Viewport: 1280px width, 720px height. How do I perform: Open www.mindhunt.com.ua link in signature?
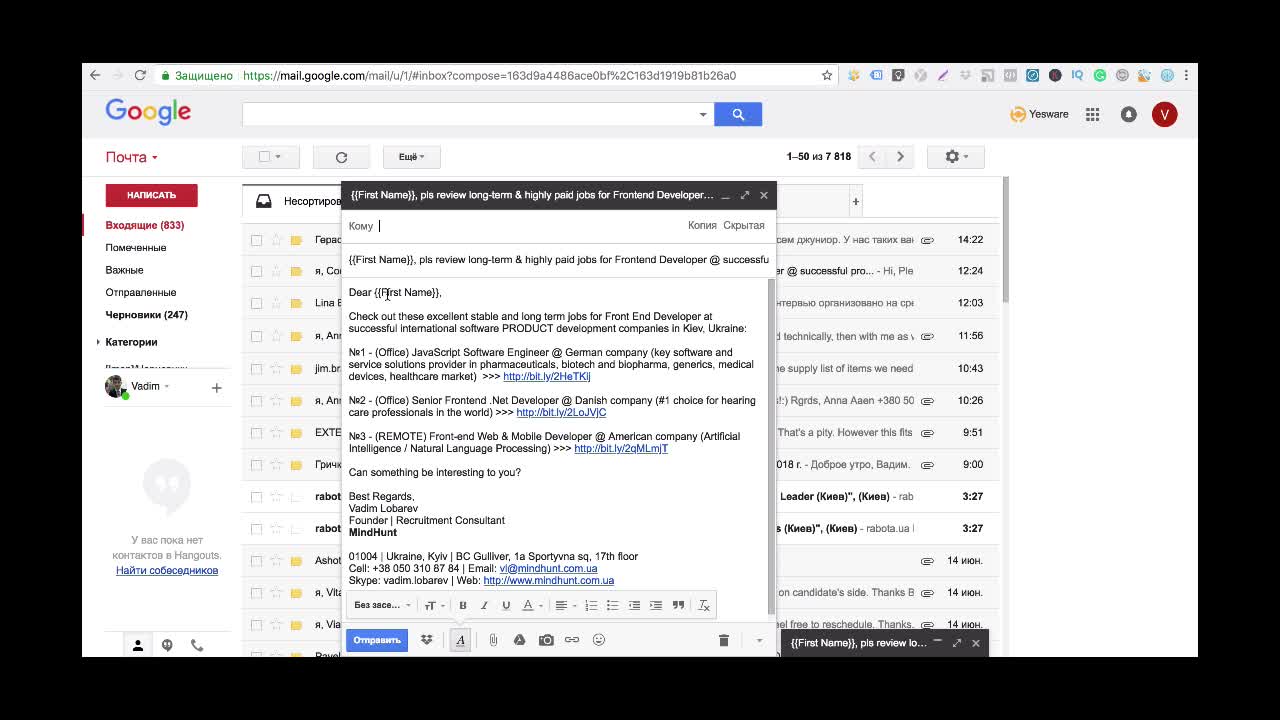[x=549, y=581]
